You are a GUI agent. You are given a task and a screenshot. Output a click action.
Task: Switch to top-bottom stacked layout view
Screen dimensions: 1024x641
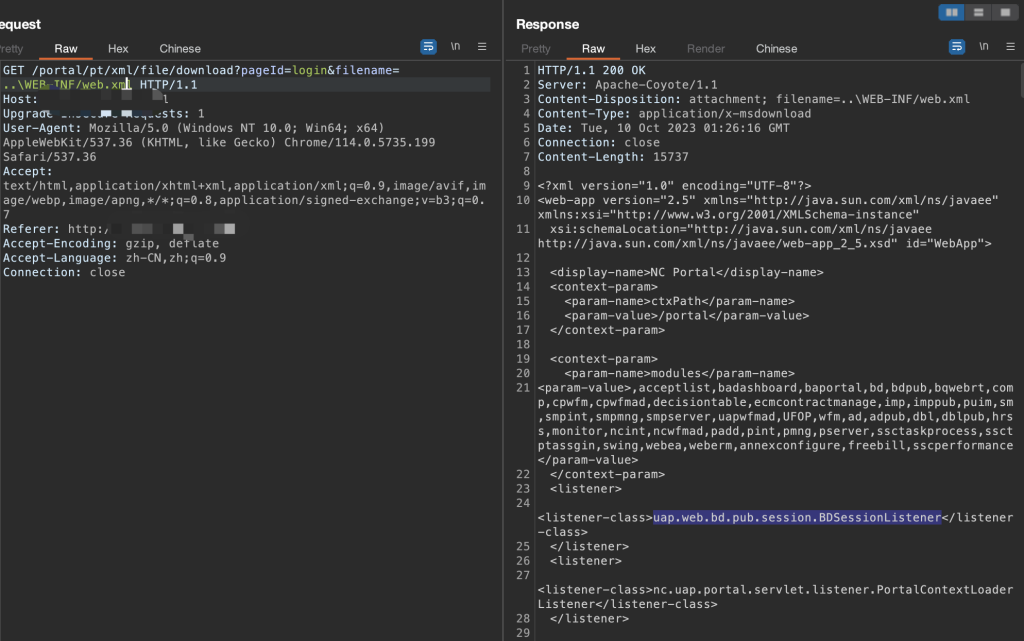coord(978,12)
